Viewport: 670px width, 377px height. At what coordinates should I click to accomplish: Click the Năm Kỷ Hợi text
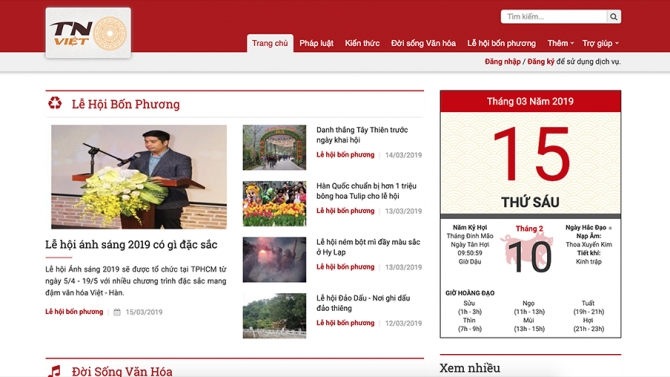(x=470, y=227)
